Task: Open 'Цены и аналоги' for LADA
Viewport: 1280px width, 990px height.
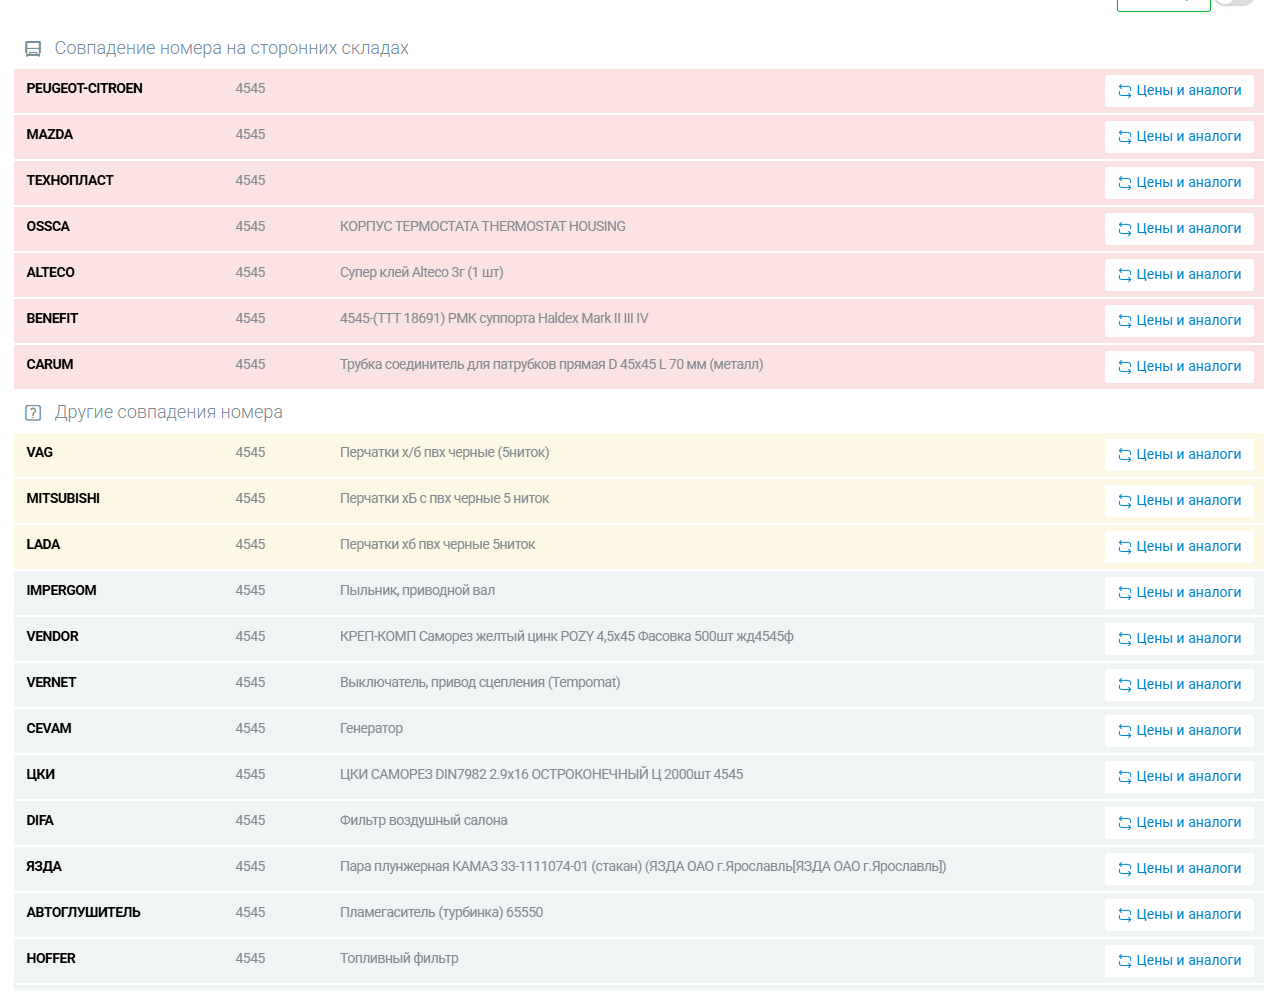Action: point(1179,547)
